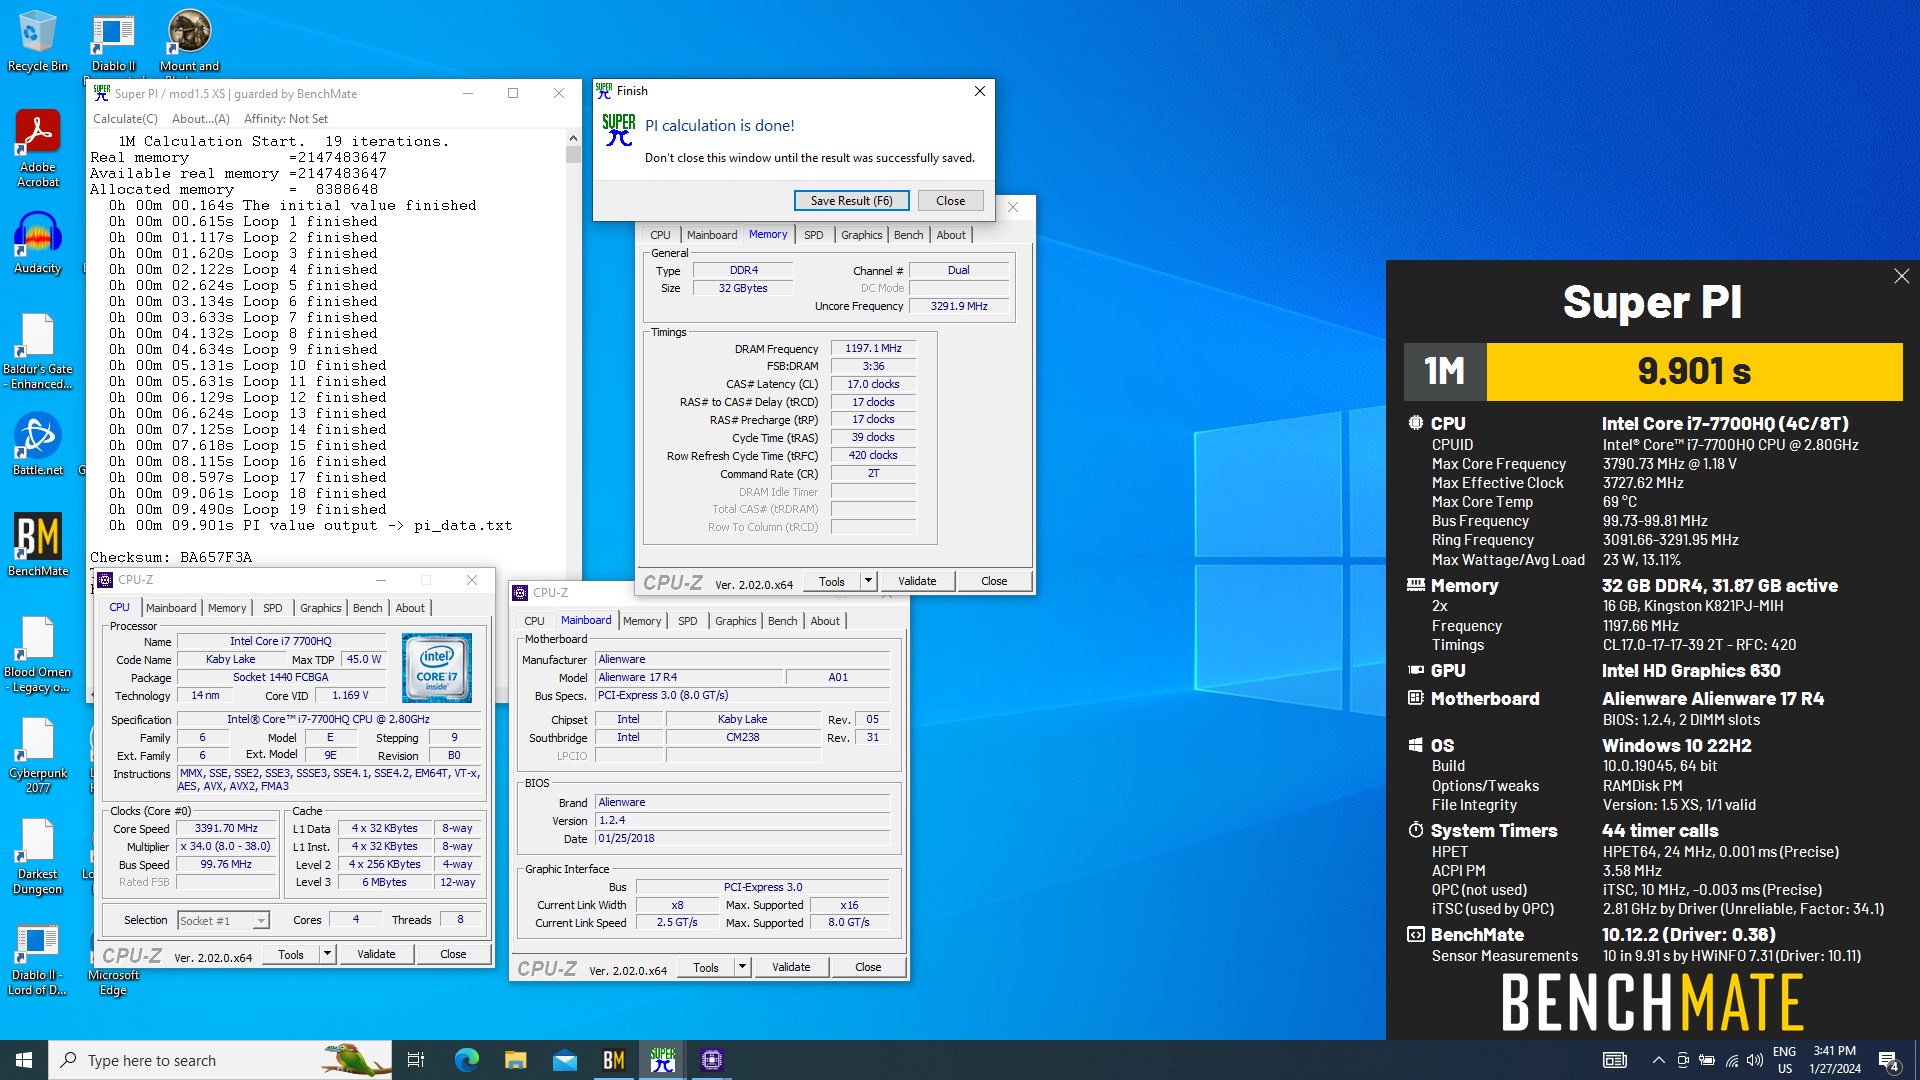Show hidden system tray icons
The width and height of the screenshot is (1920, 1080).
pos(1658,1060)
